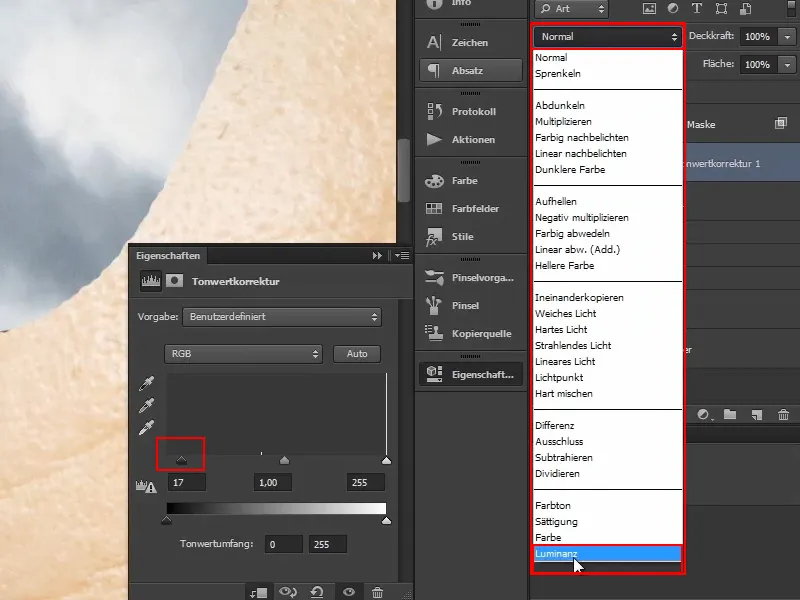This screenshot has width=800, height=600.
Task: Clip adjustment to layer below
Action: click(259, 592)
